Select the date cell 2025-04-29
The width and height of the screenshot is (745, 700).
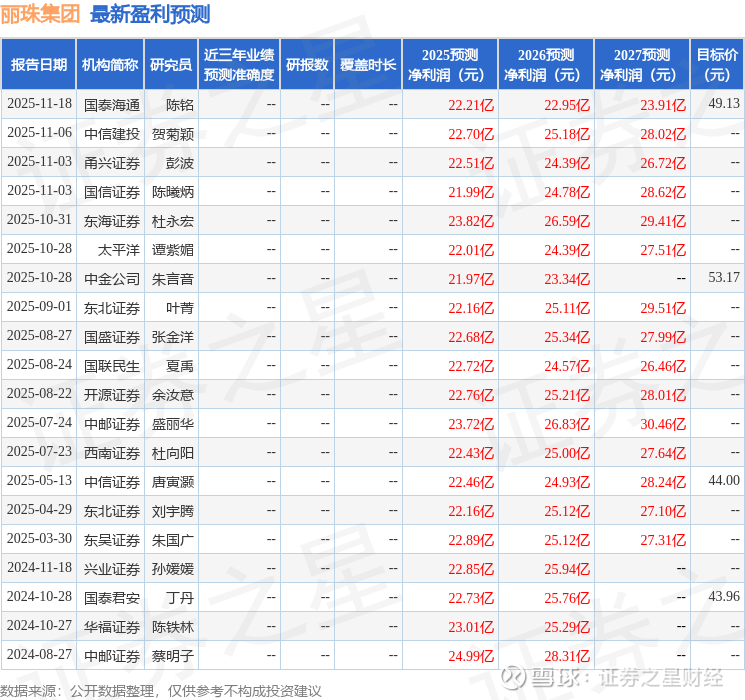39,509
